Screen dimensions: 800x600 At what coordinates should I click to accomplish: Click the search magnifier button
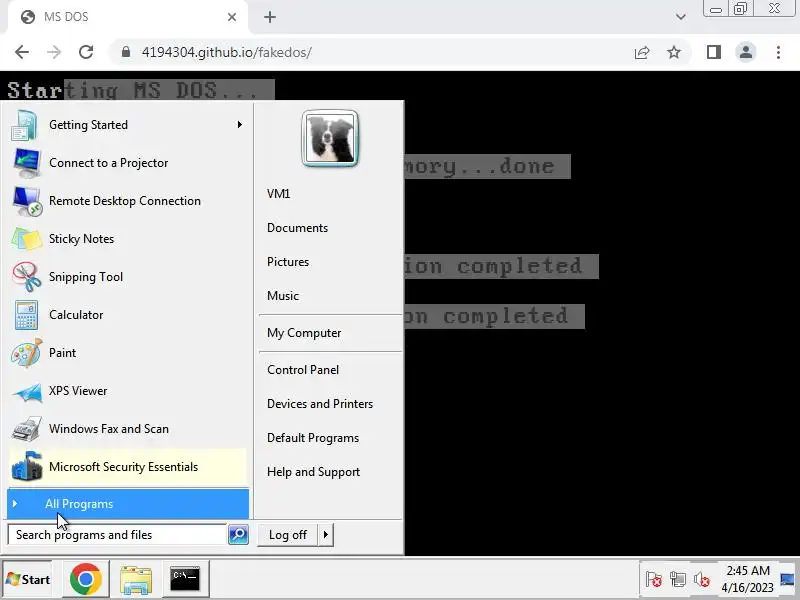tap(238, 534)
